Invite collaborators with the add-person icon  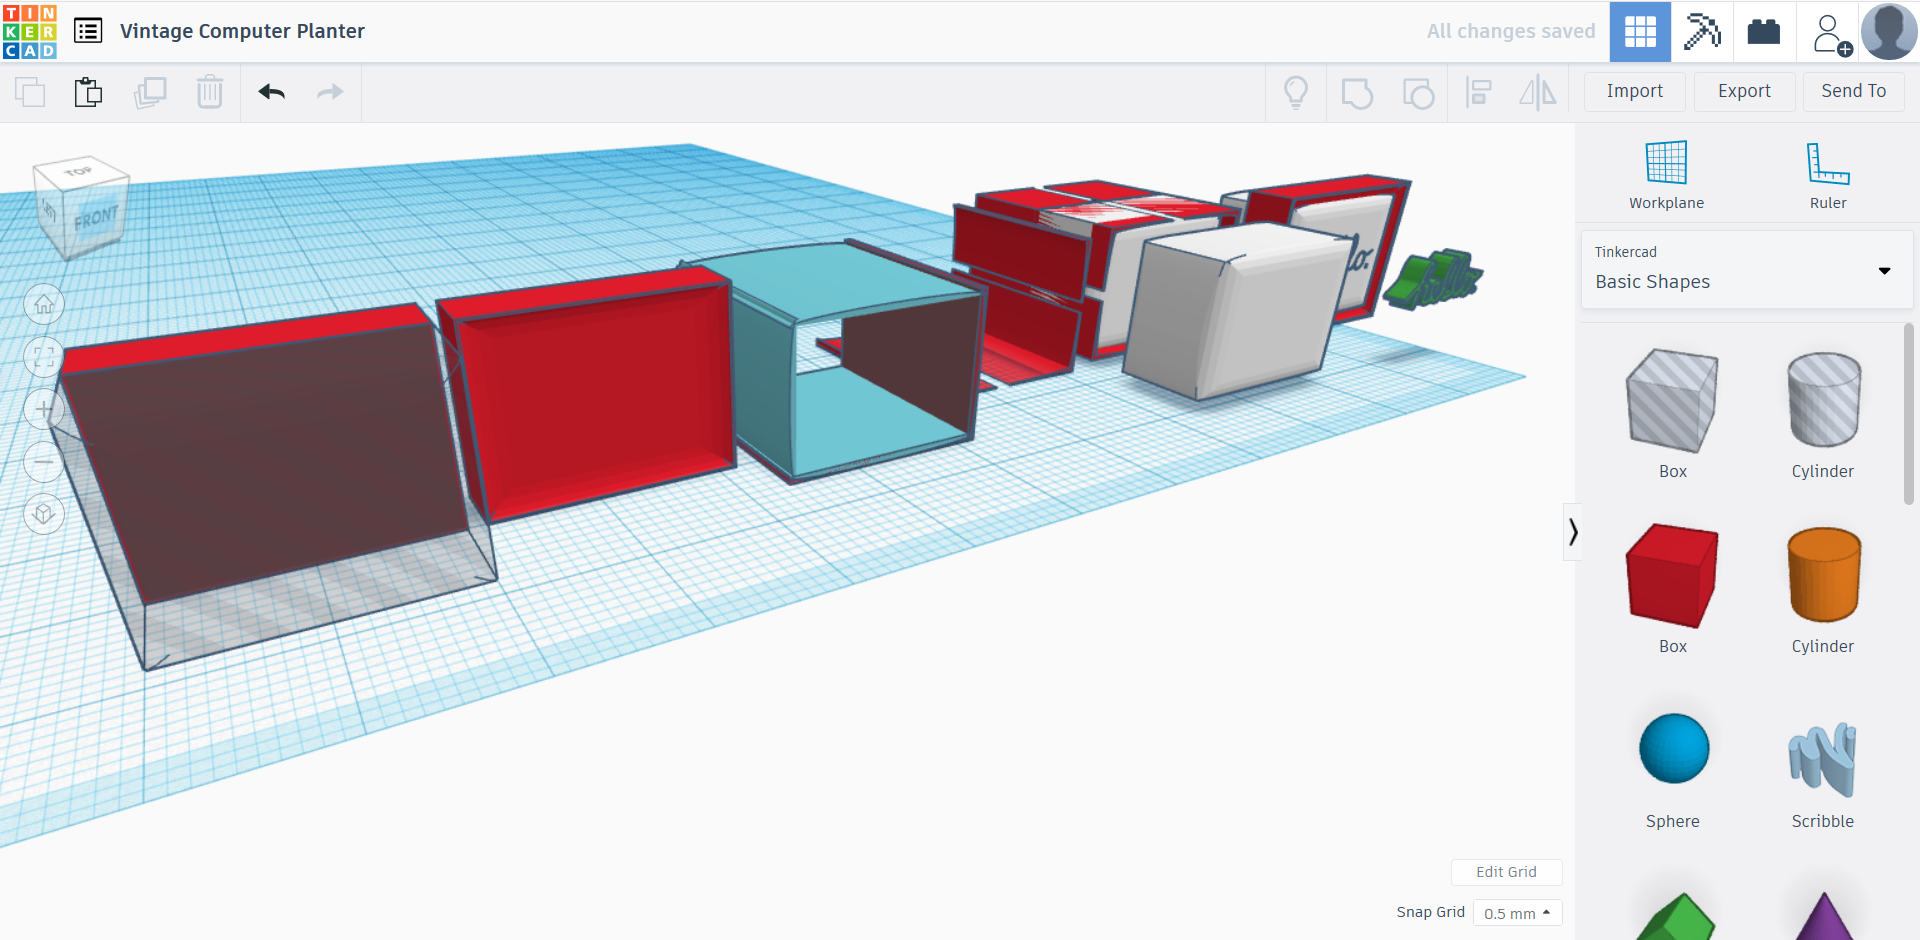point(1830,34)
